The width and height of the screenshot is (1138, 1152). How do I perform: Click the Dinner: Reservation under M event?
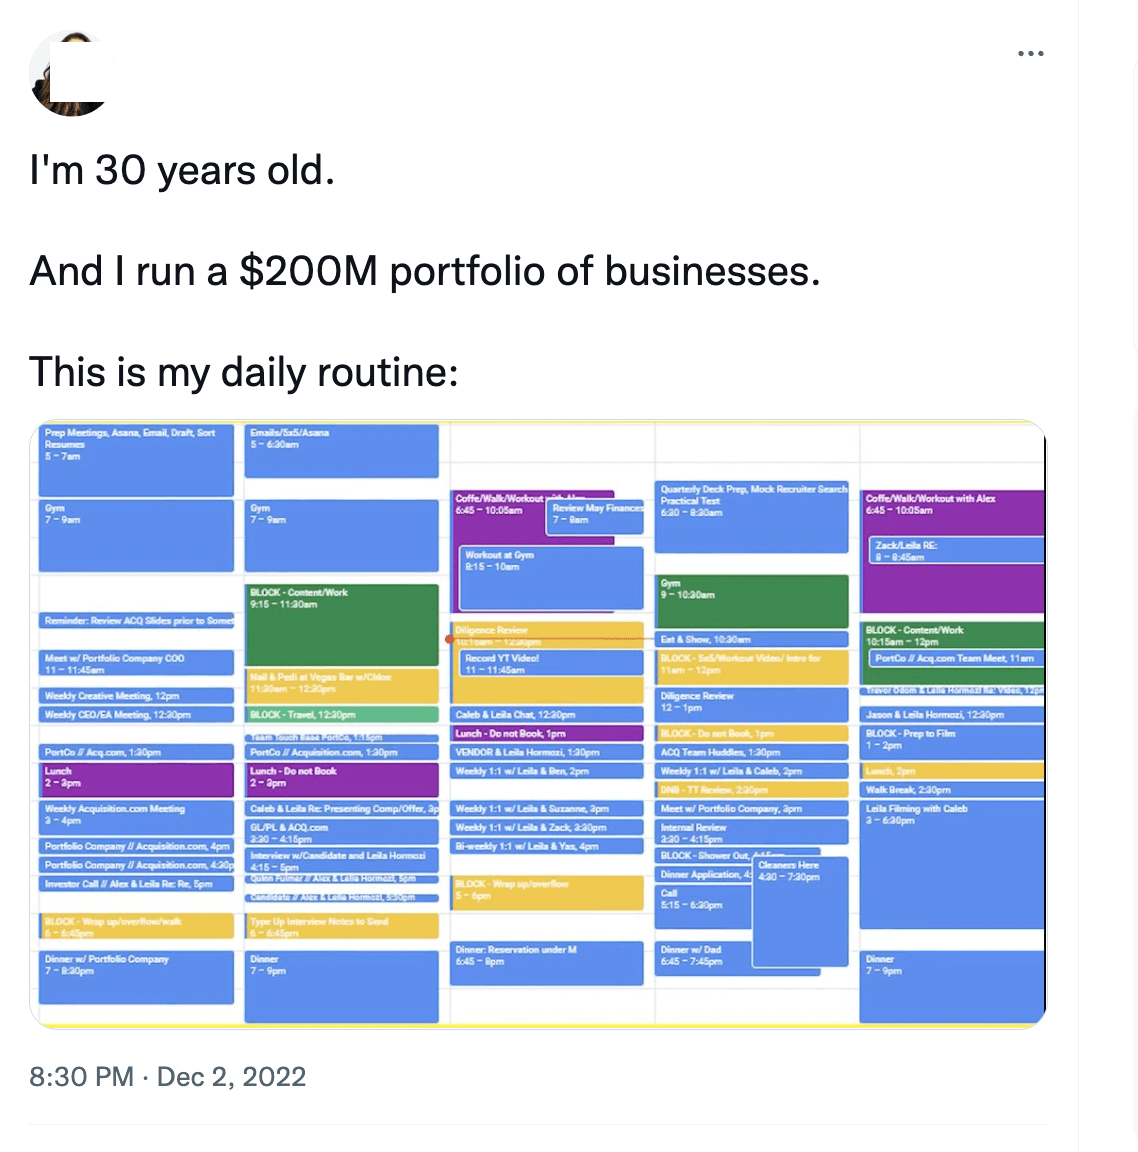(547, 963)
